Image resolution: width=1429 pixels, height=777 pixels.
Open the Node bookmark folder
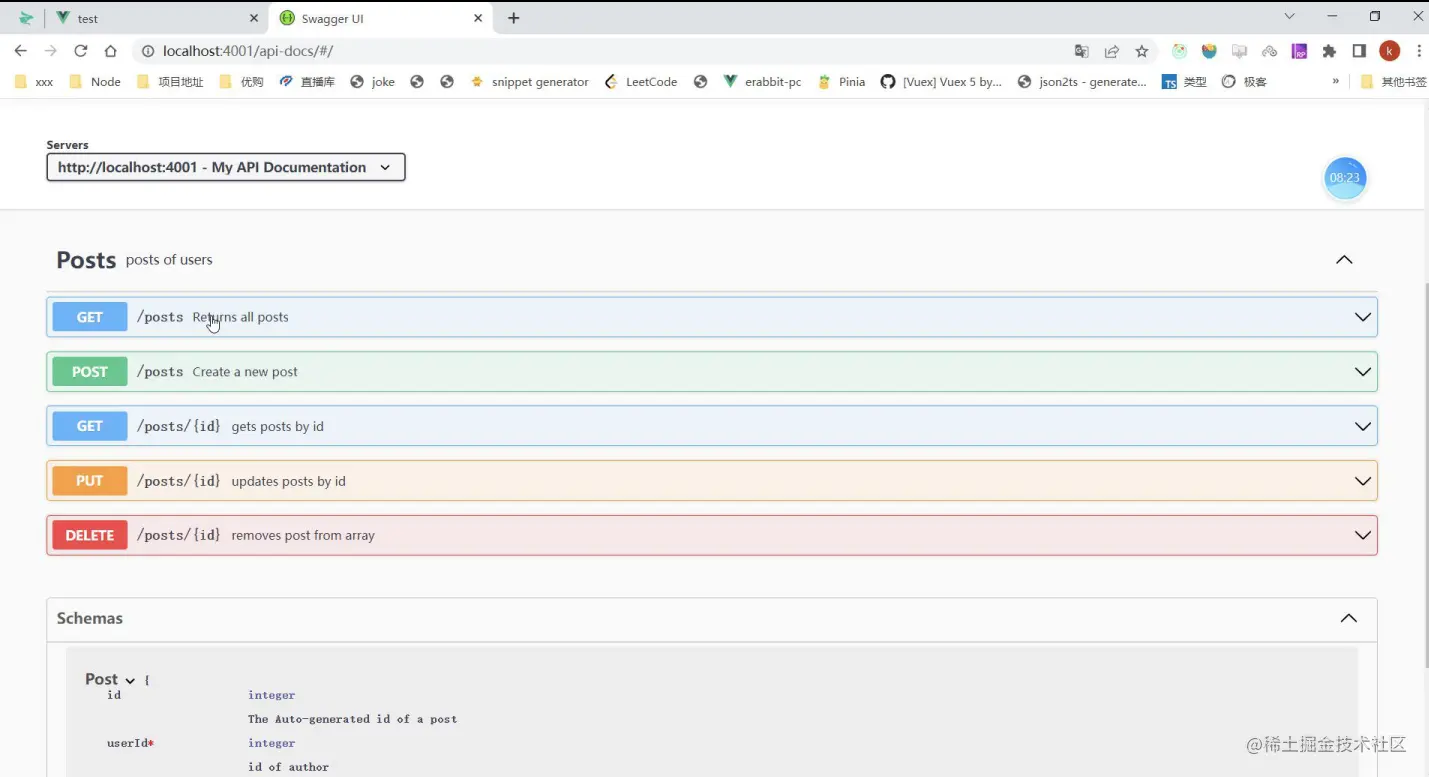(95, 82)
